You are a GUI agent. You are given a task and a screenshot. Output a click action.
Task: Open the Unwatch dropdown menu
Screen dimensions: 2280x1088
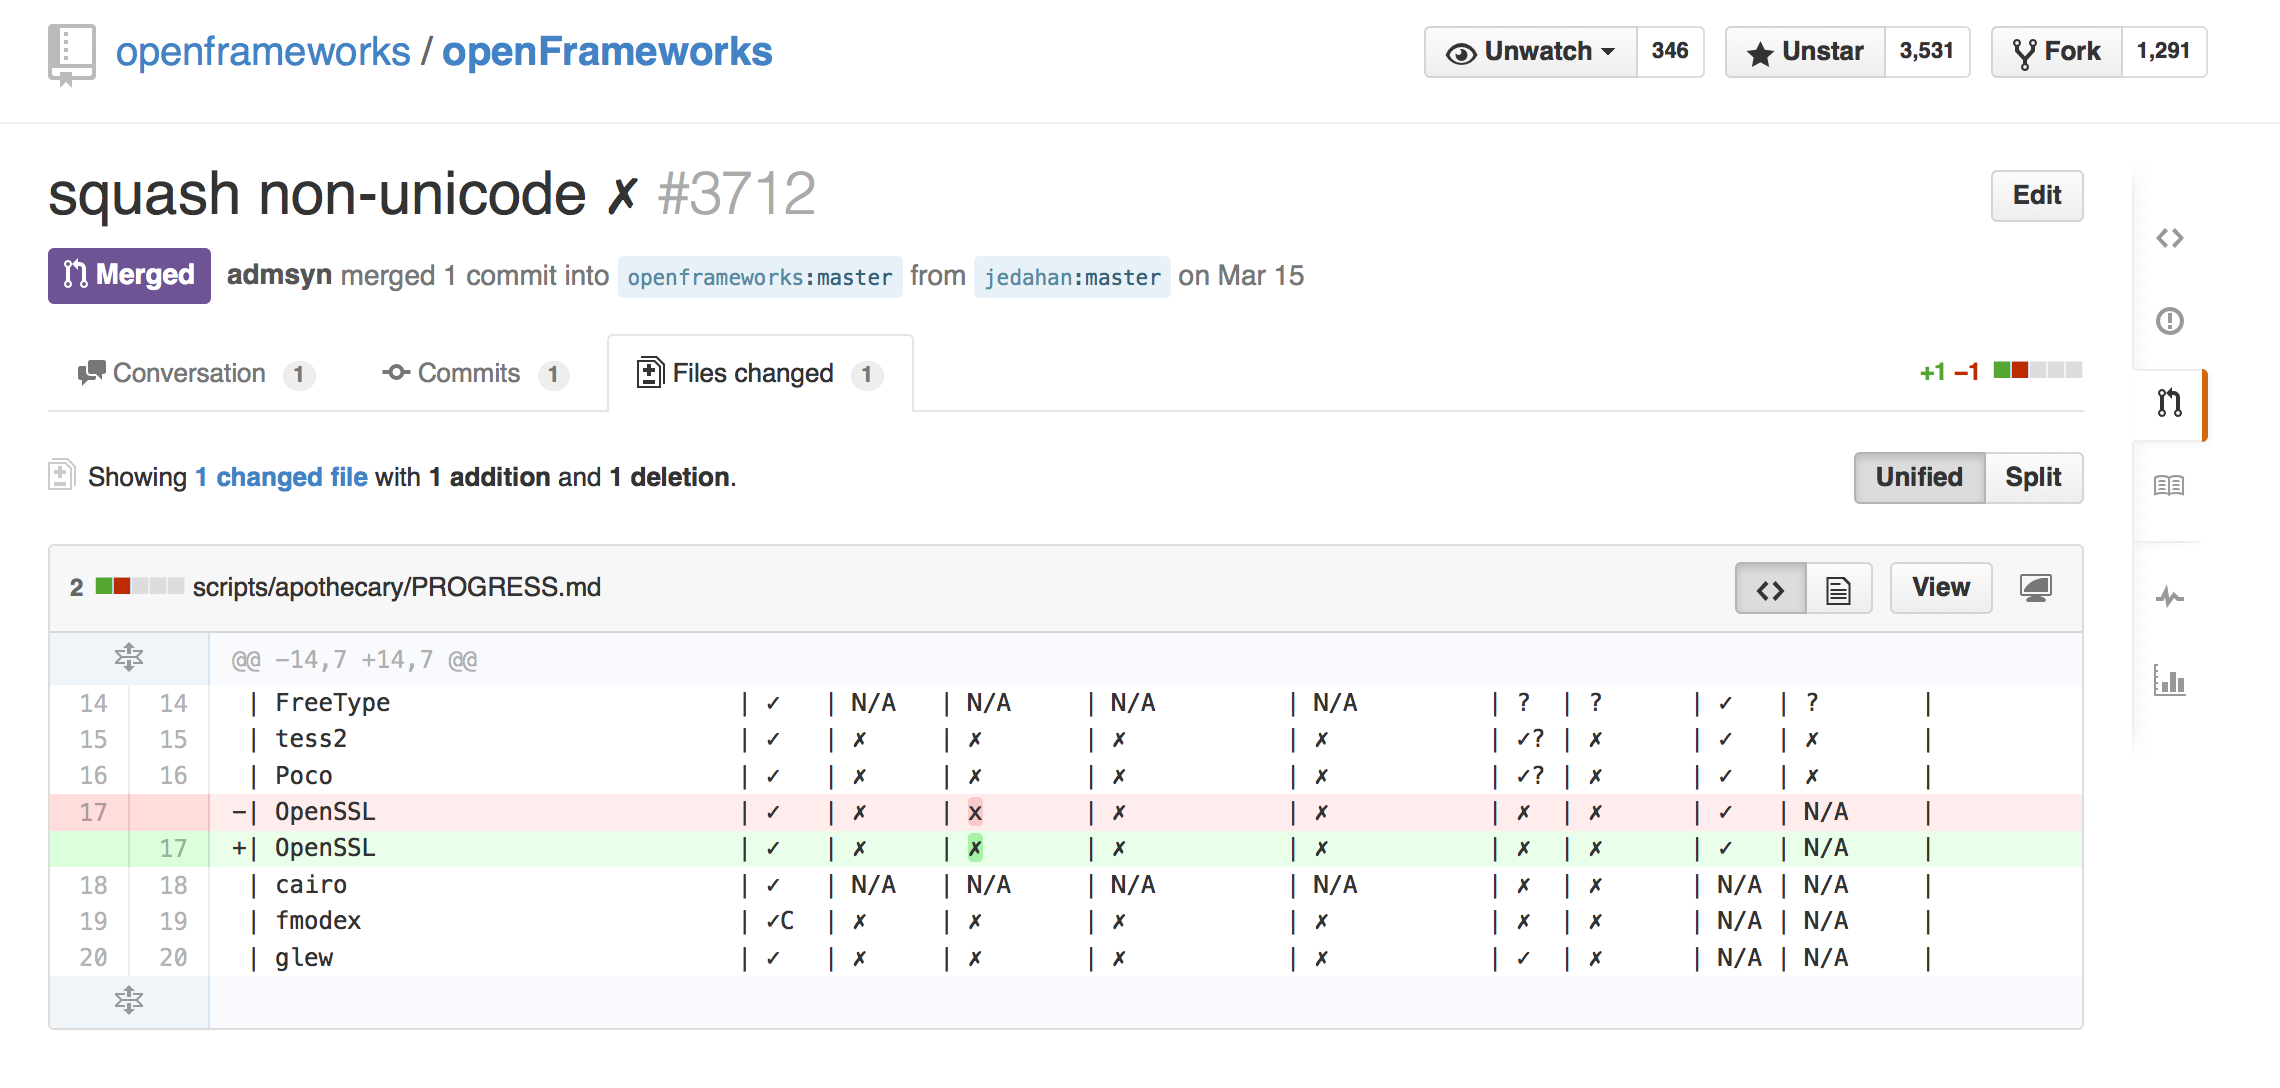pyautogui.click(x=1531, y=52)
